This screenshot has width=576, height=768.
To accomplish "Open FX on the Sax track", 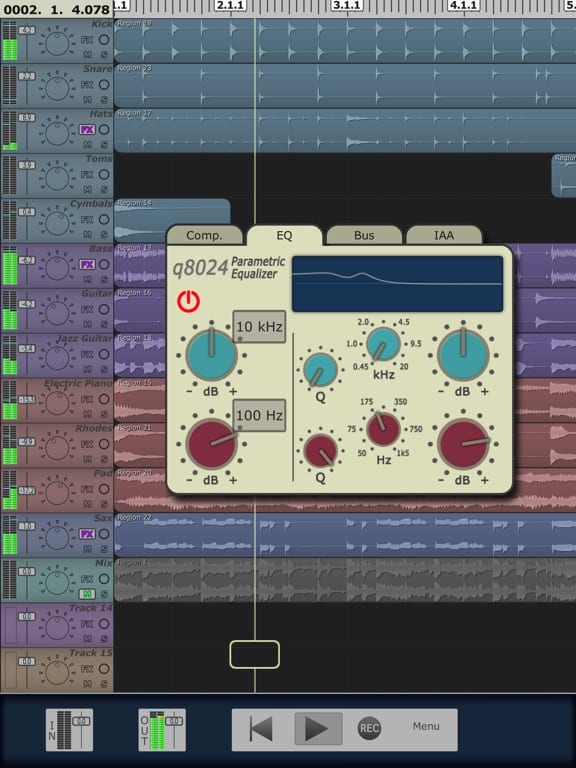I will 87,534.
